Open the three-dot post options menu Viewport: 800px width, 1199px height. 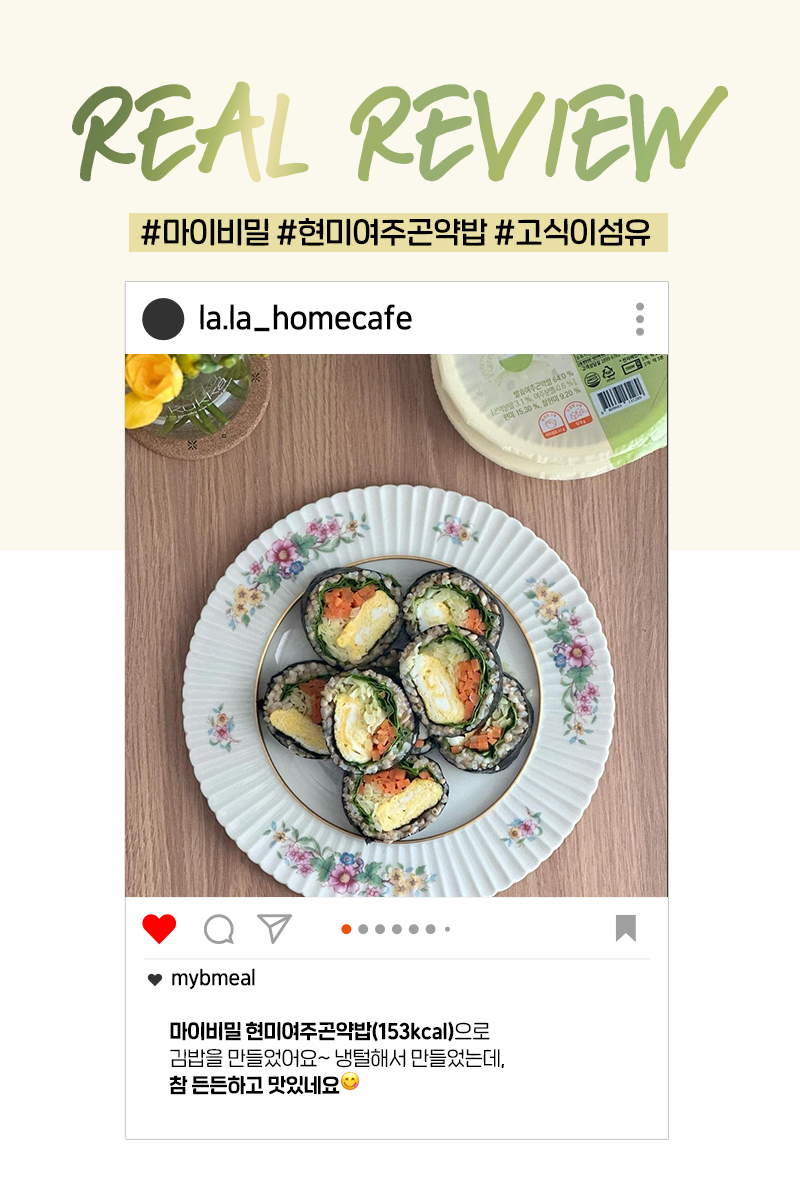point(640,319)
